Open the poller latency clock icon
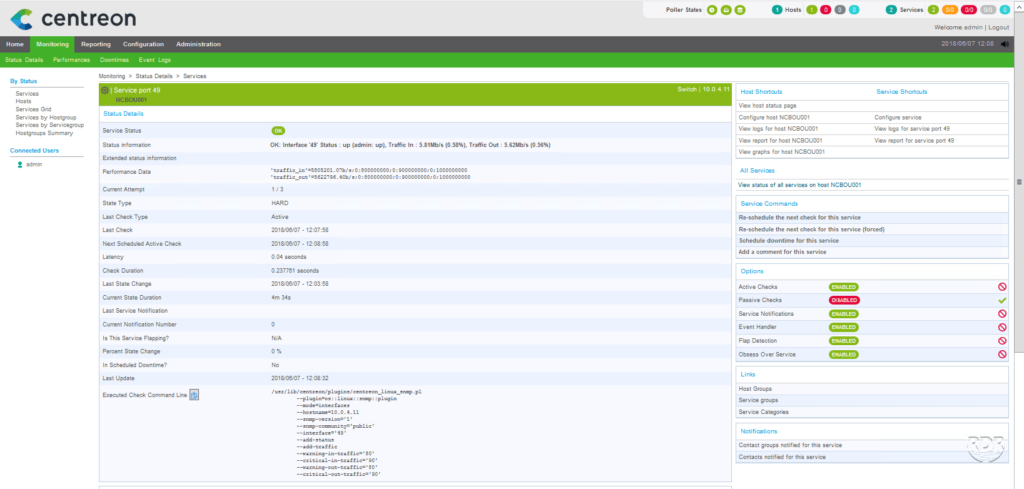 712,10
